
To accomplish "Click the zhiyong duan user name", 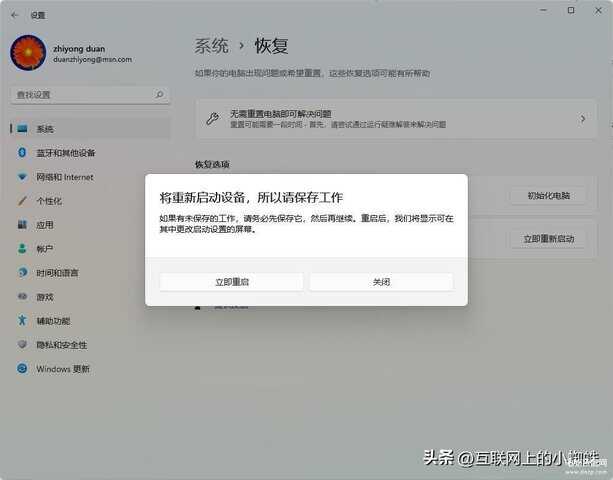I will 79,49.
